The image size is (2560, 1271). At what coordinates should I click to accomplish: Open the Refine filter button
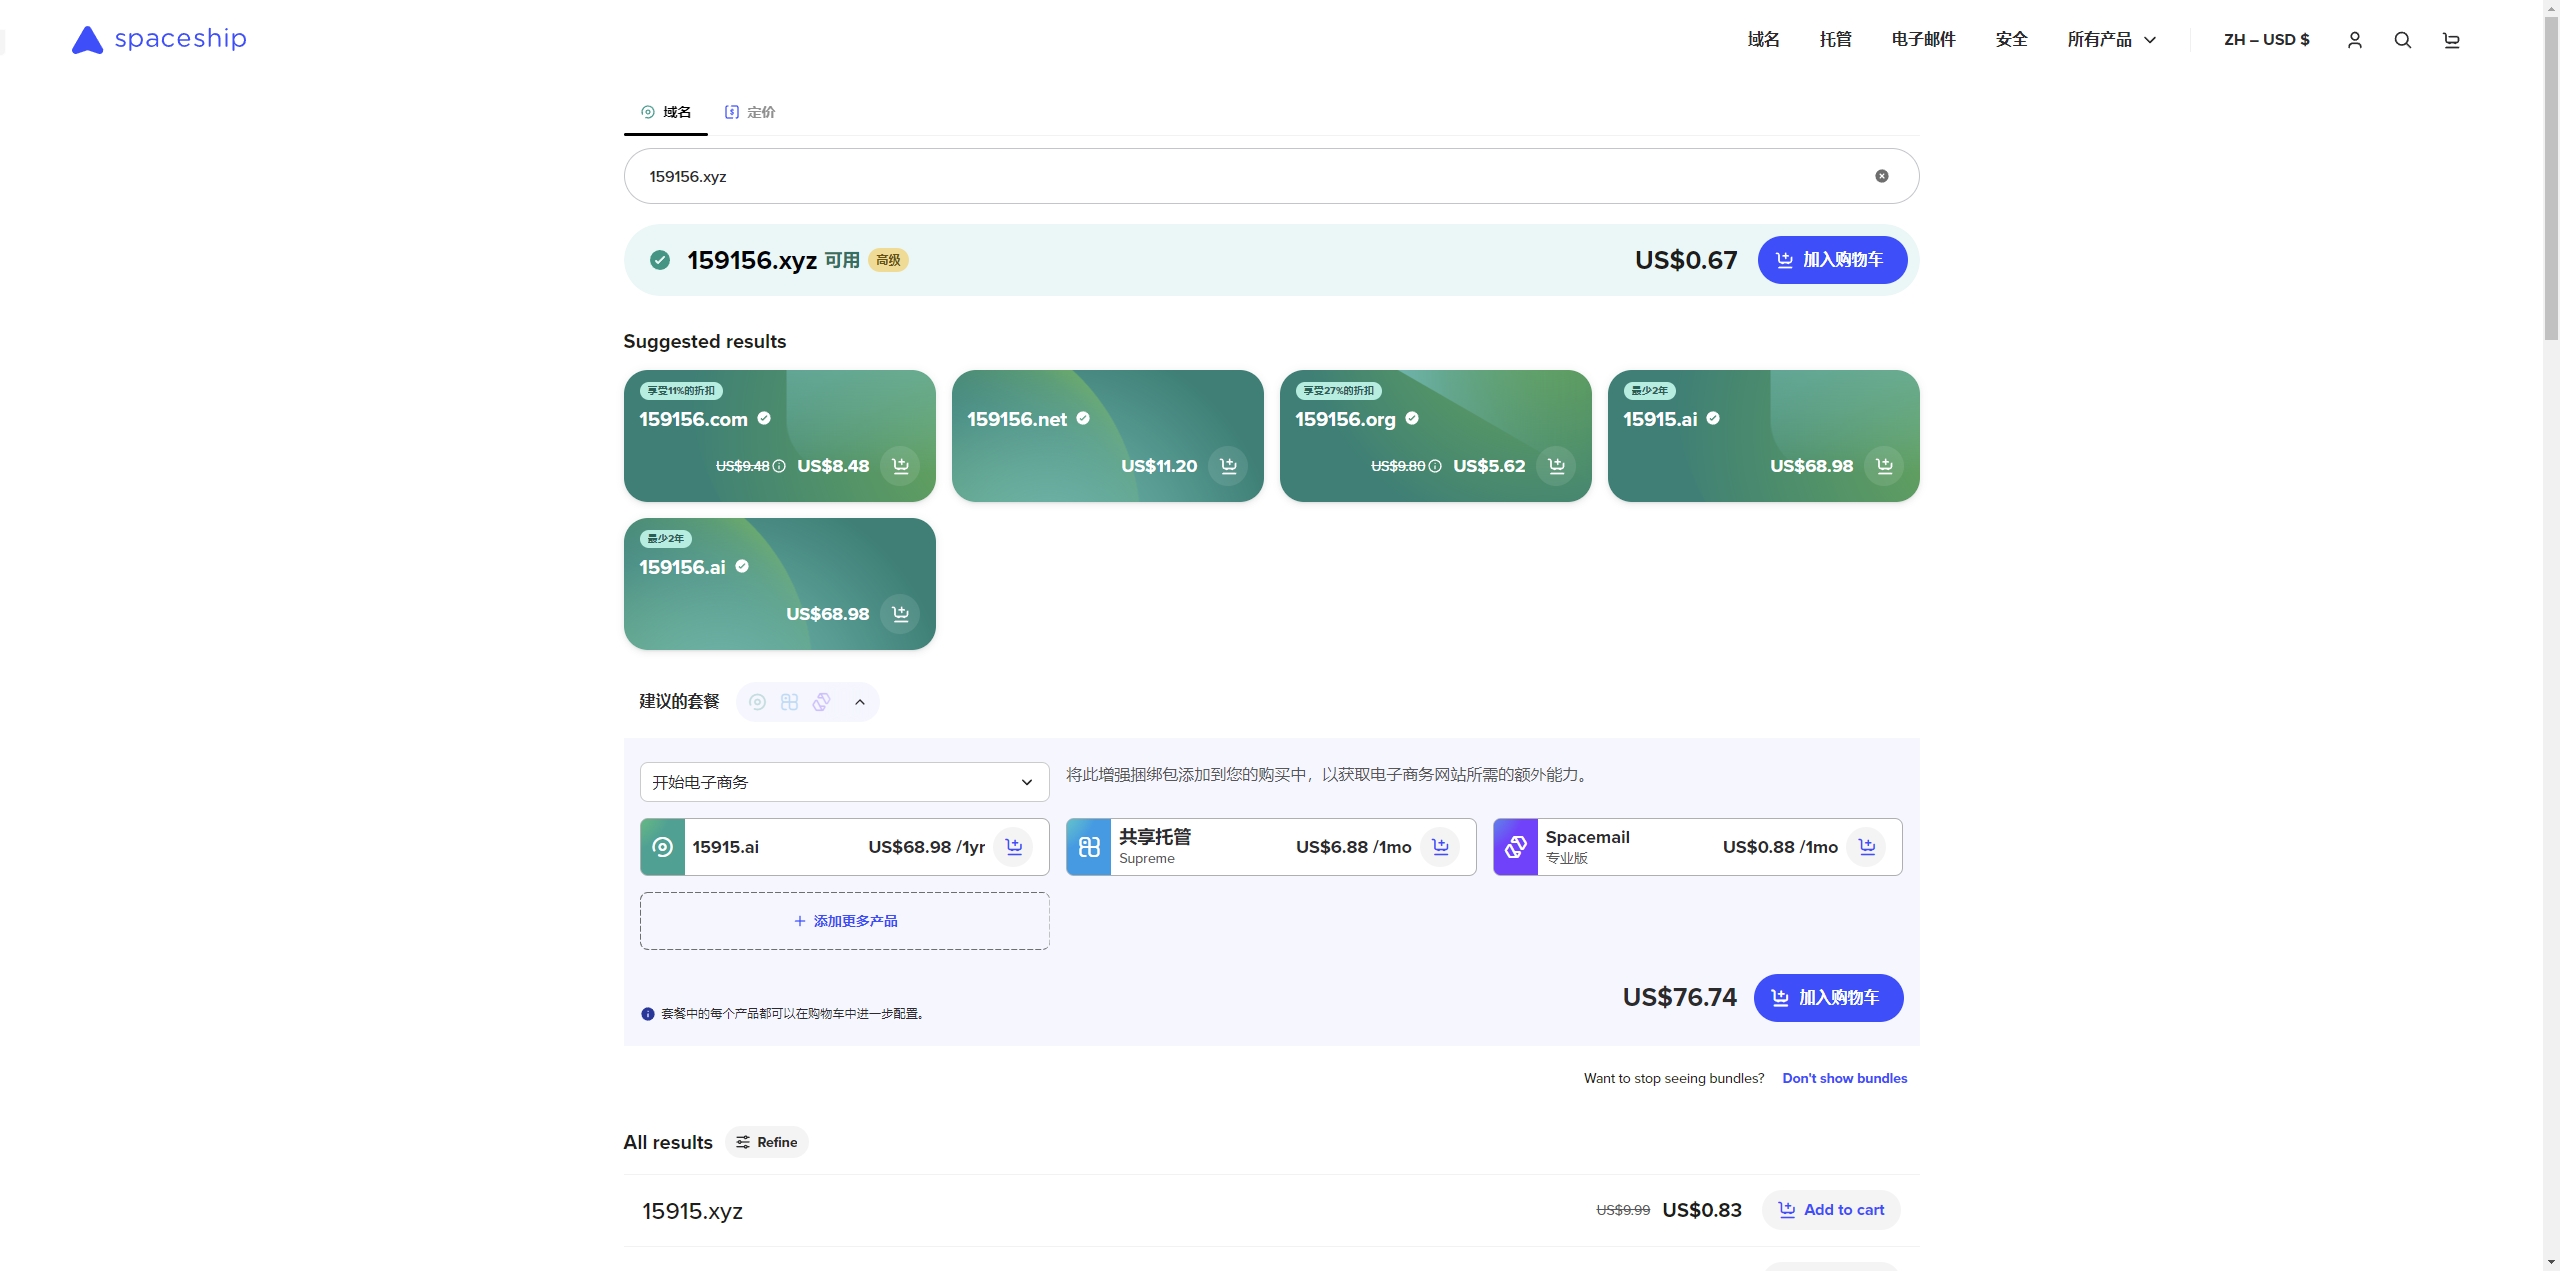pos(767,1142)
